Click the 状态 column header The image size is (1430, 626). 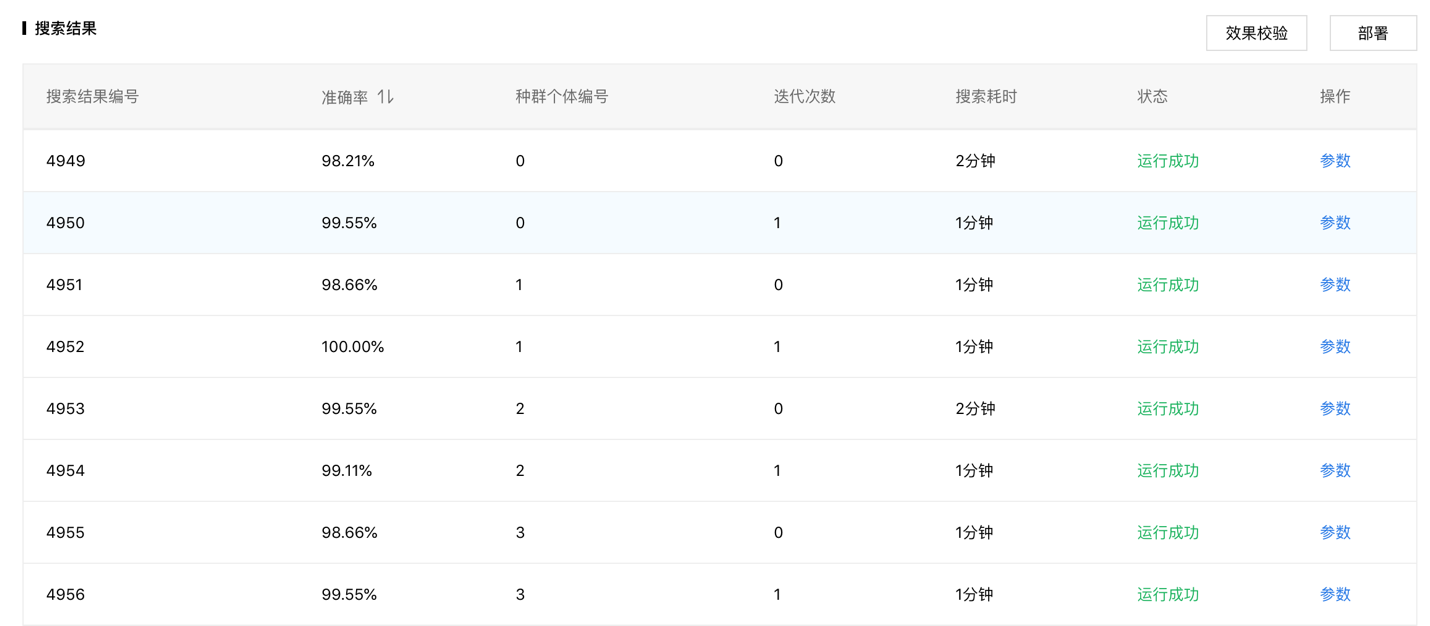point(1152,97)
